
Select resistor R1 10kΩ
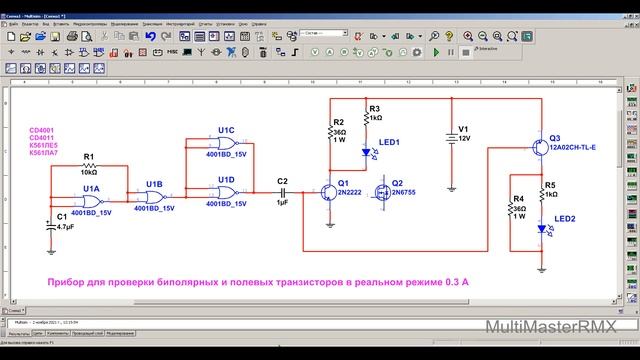(89, 166)
